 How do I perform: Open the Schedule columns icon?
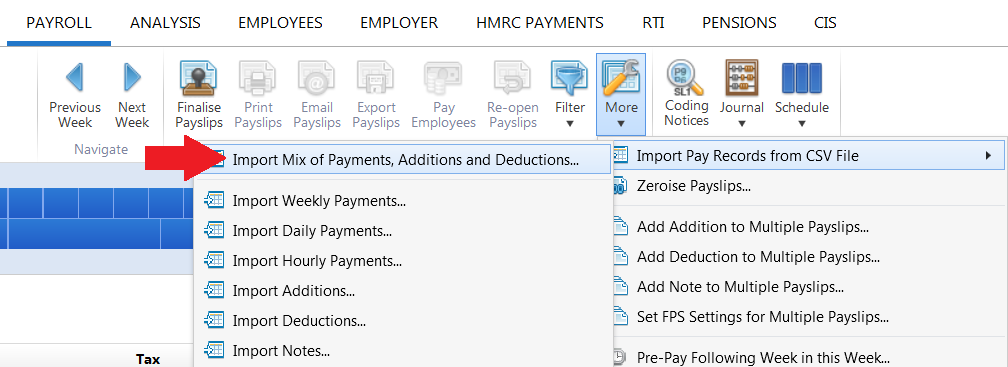pos(802,78)
